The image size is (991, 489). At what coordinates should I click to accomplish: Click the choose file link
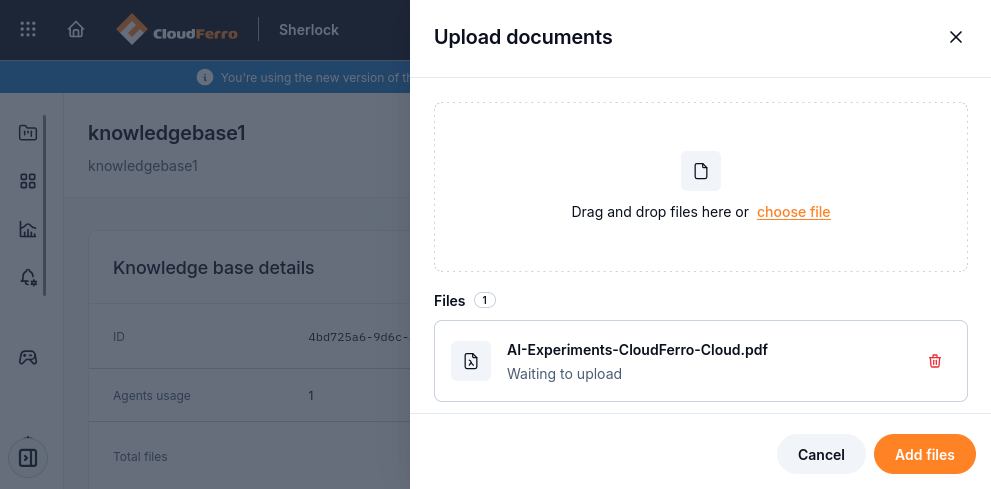[794, 212]
